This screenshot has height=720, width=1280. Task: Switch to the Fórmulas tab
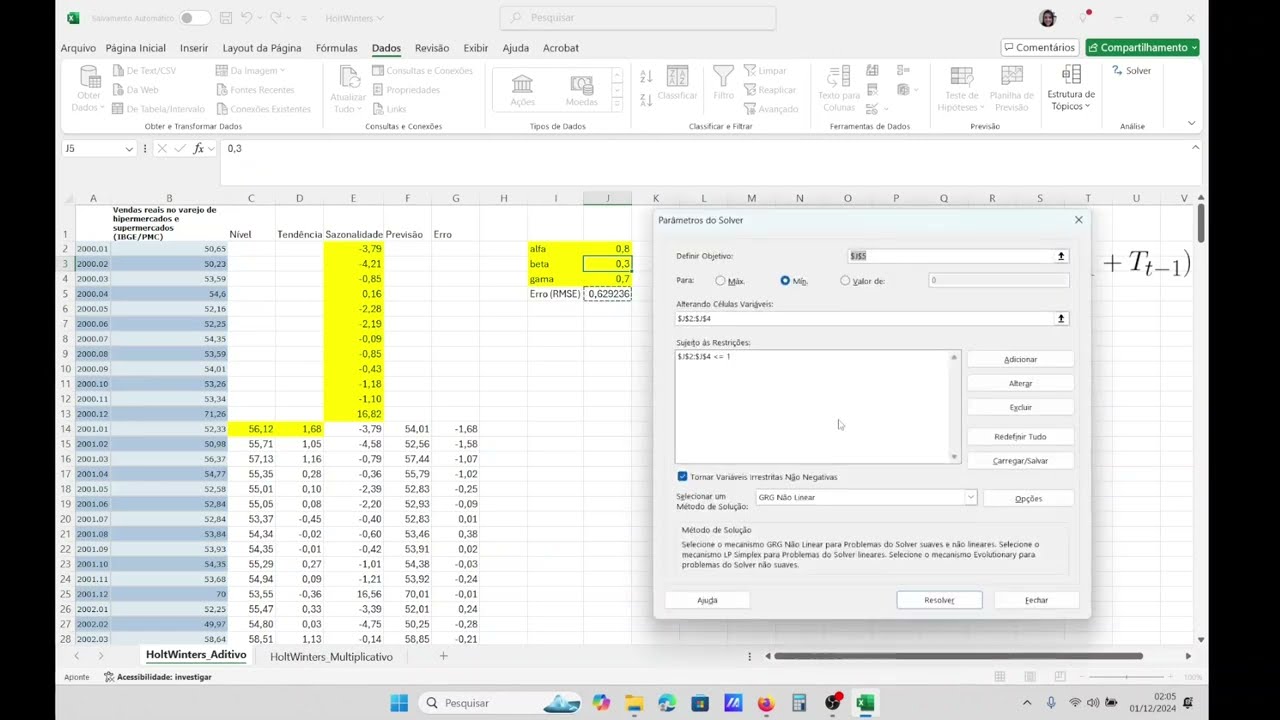[336, 48]
